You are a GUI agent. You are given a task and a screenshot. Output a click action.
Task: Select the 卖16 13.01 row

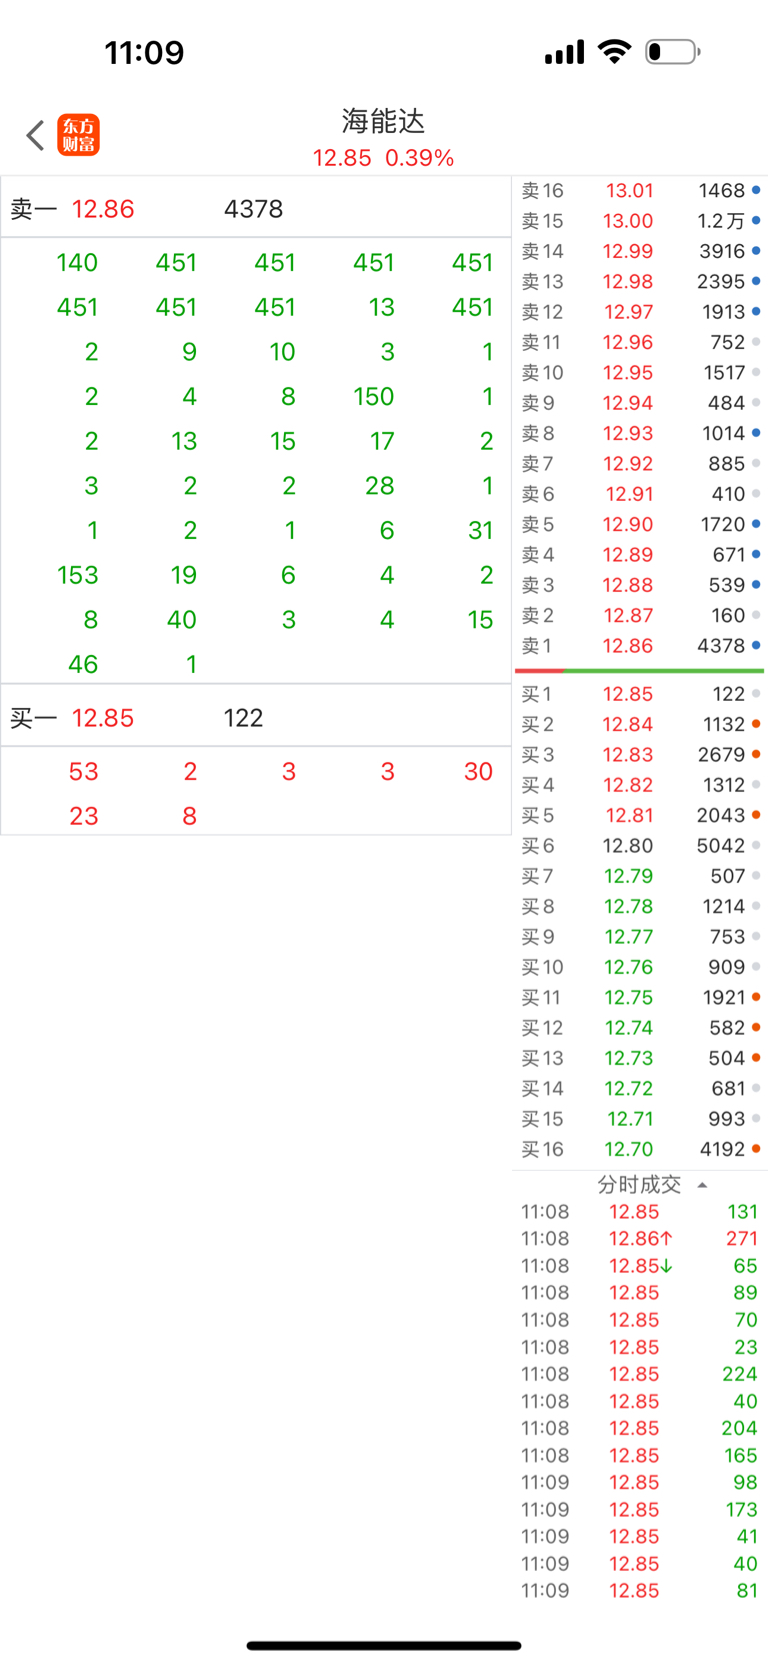640,190
